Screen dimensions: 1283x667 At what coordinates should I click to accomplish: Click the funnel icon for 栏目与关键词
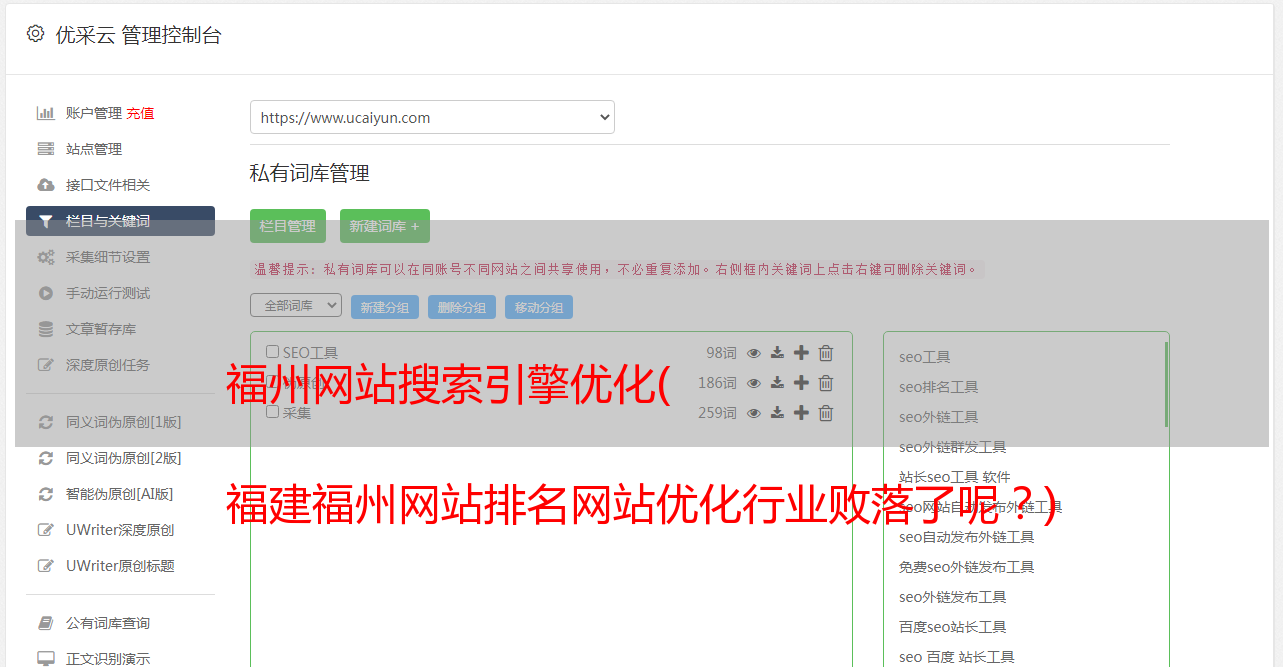pos(45,221)
